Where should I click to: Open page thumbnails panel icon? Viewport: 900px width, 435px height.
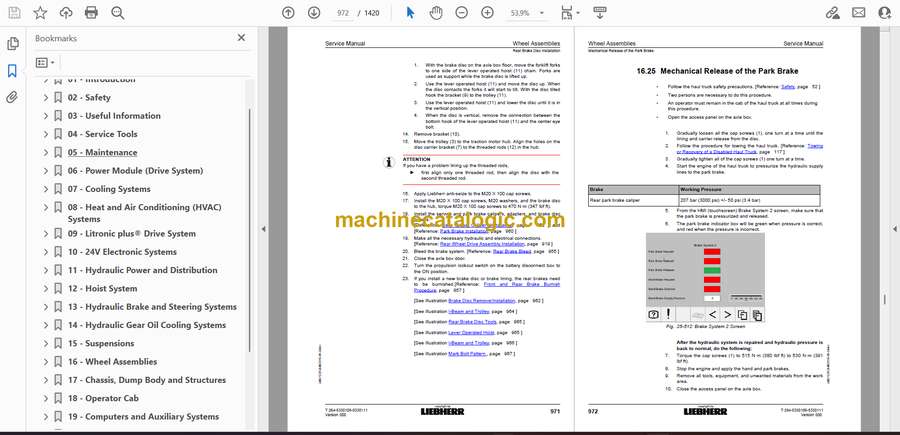click(x=12, y=44)
